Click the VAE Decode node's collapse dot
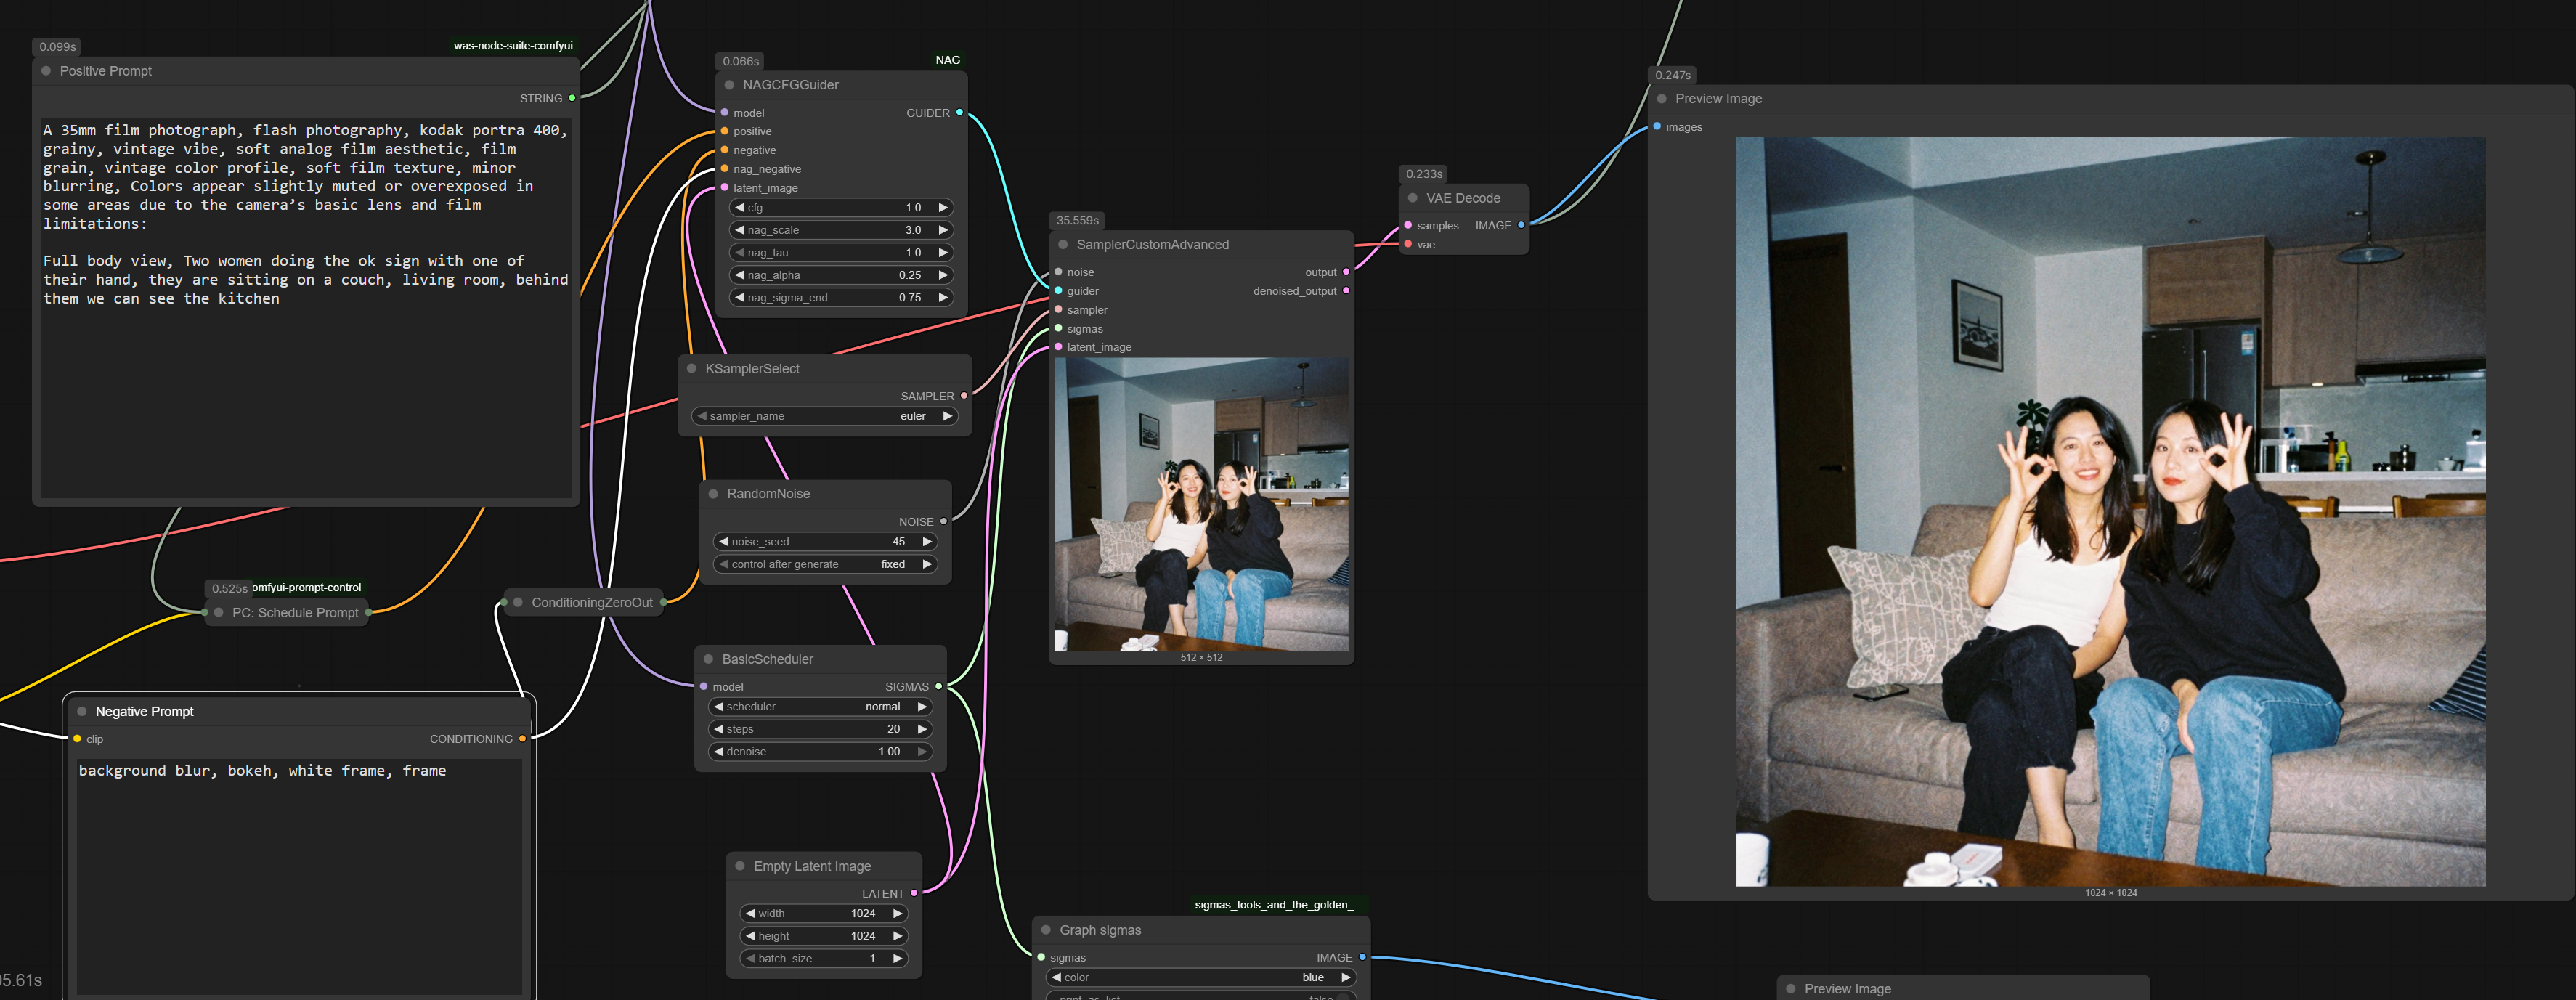 [1413, 198]
